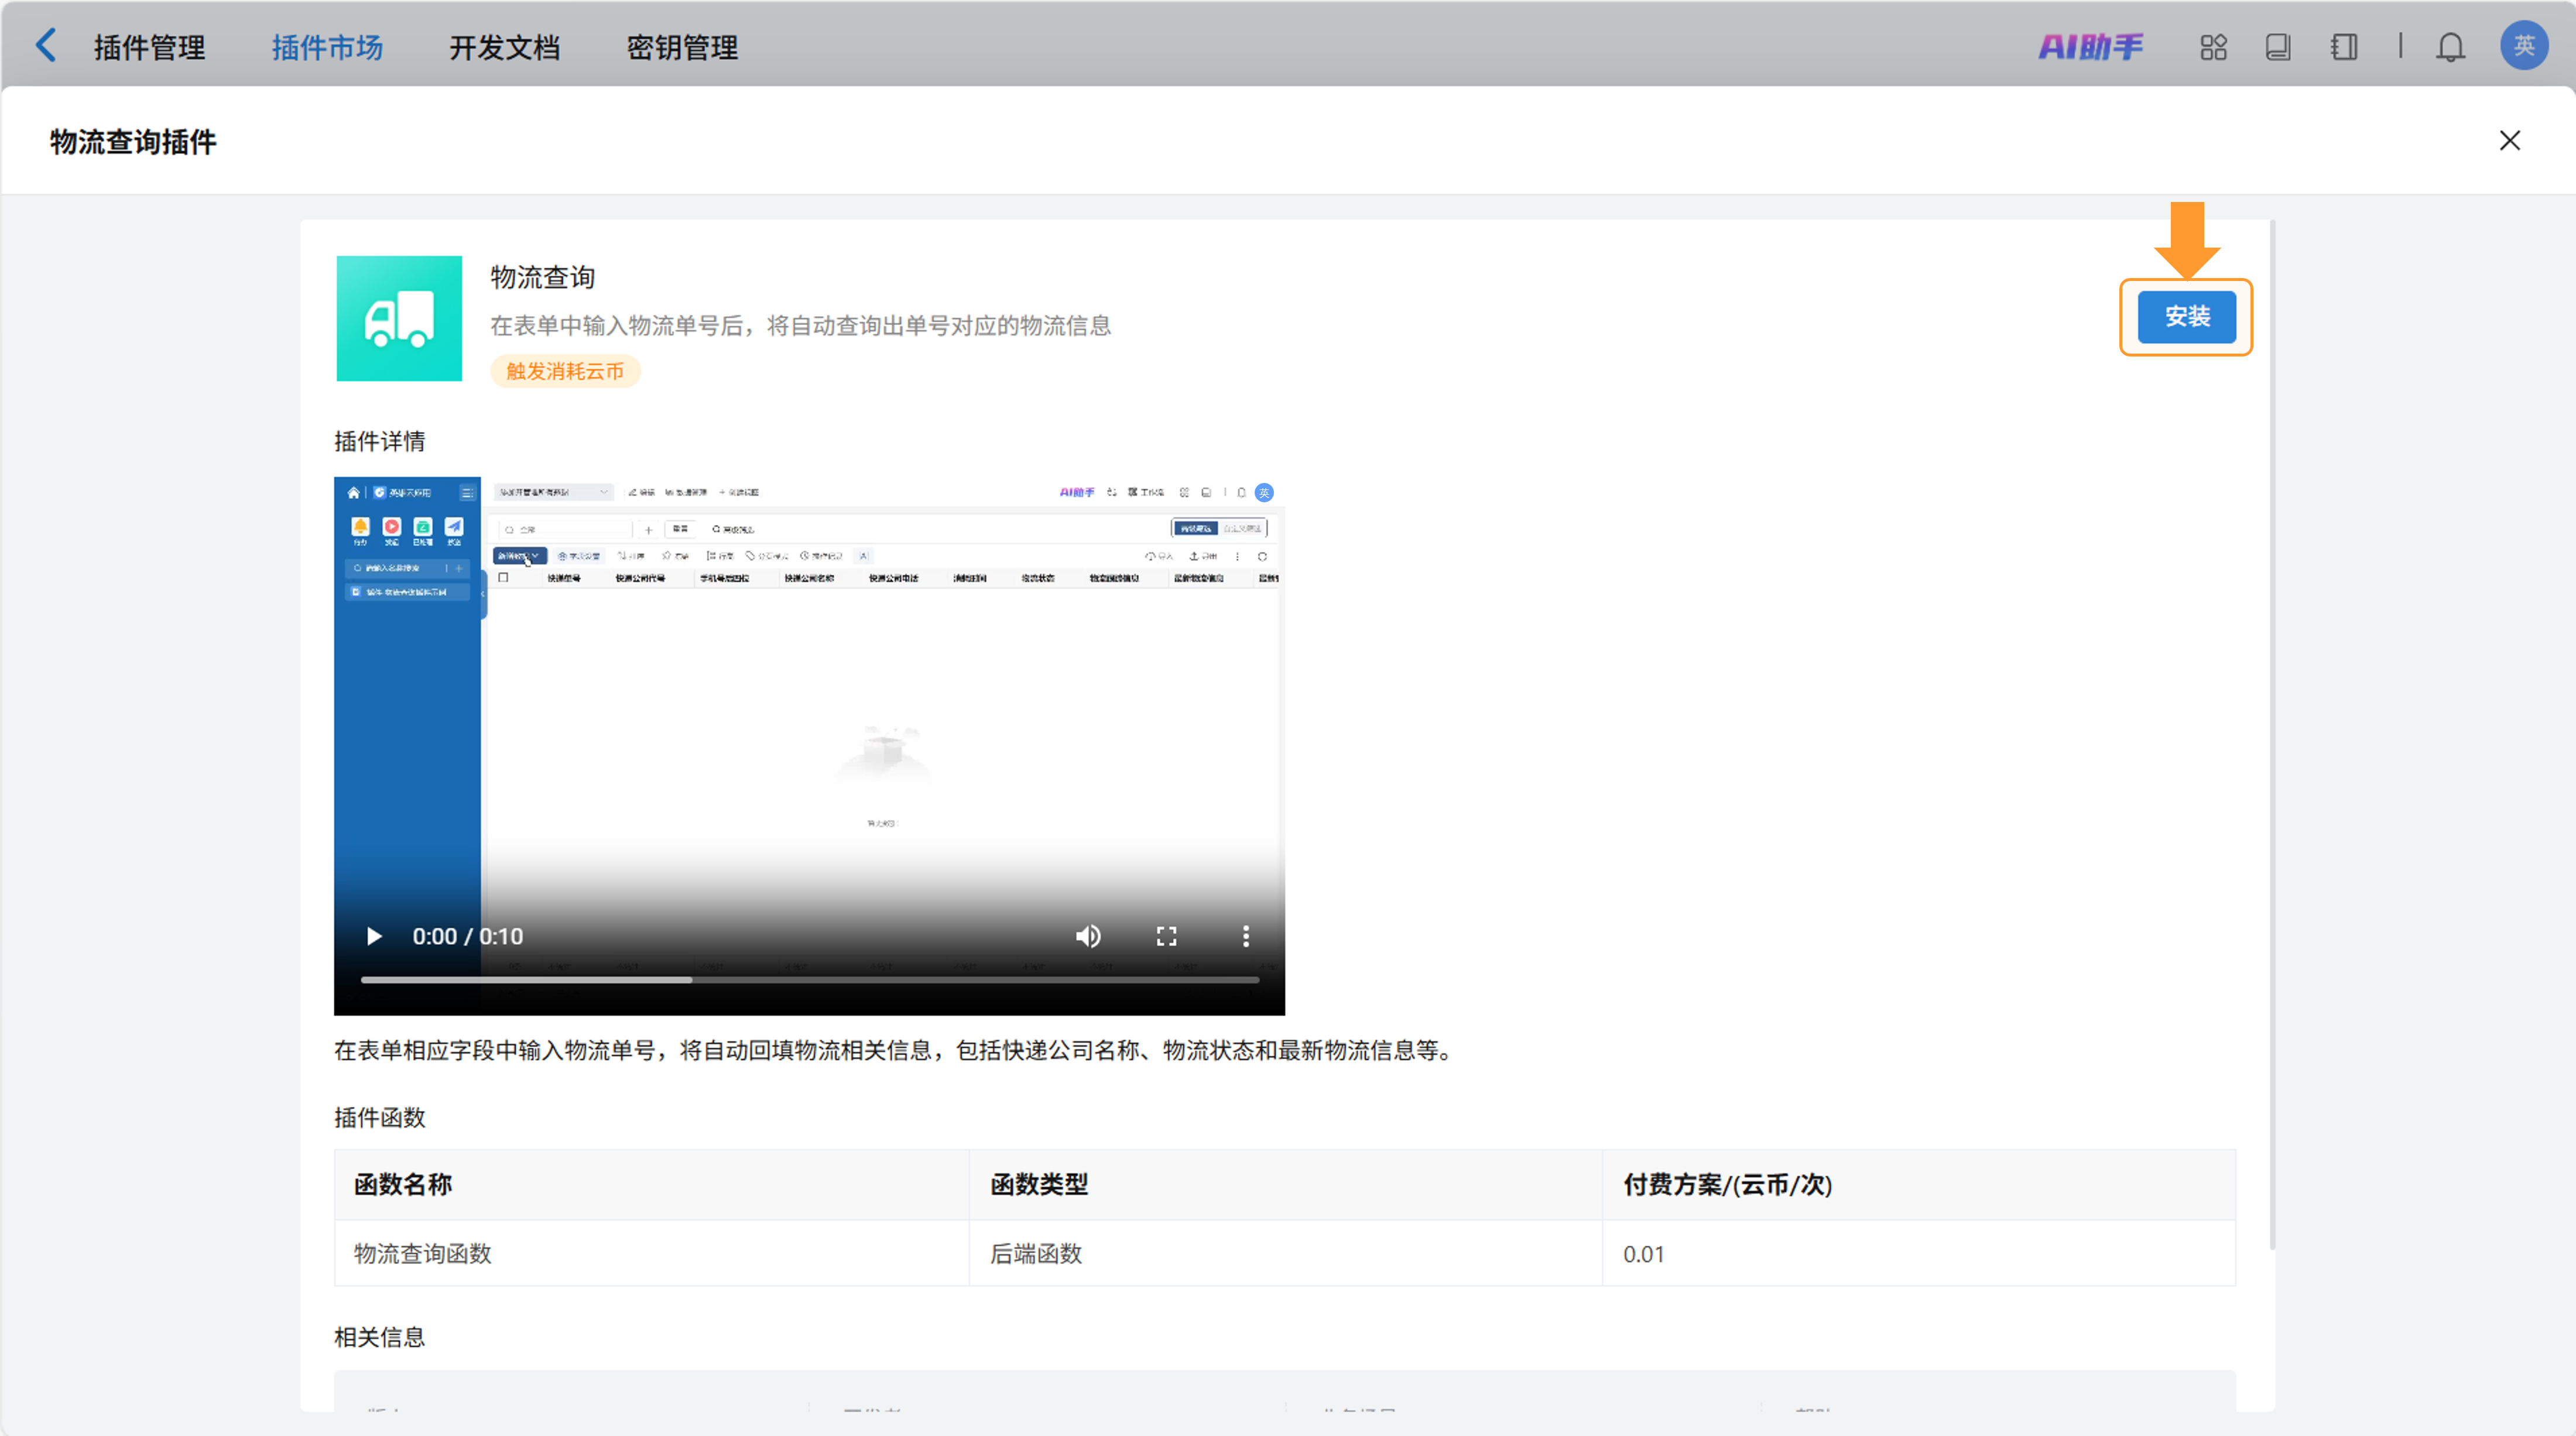
Task: Play the plugin demo video
Action: [x=374, y=936]
